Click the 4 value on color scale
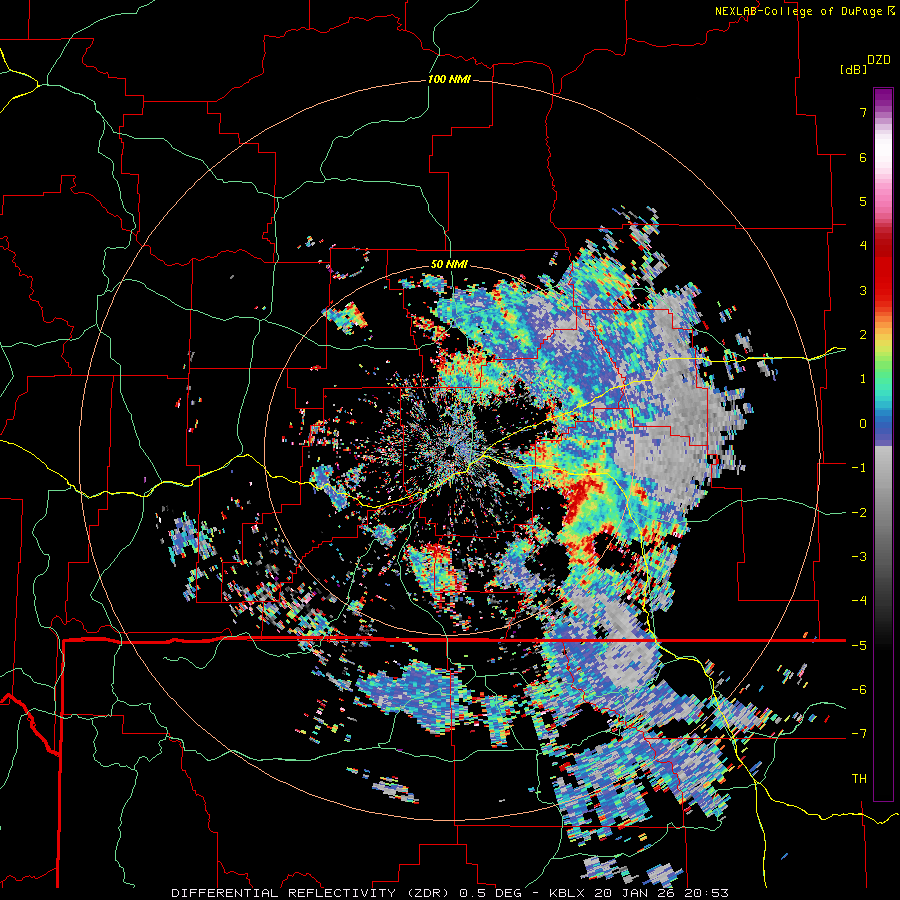Image resolution: width=900 pixels, height=900 pixels. click(863, 246)
